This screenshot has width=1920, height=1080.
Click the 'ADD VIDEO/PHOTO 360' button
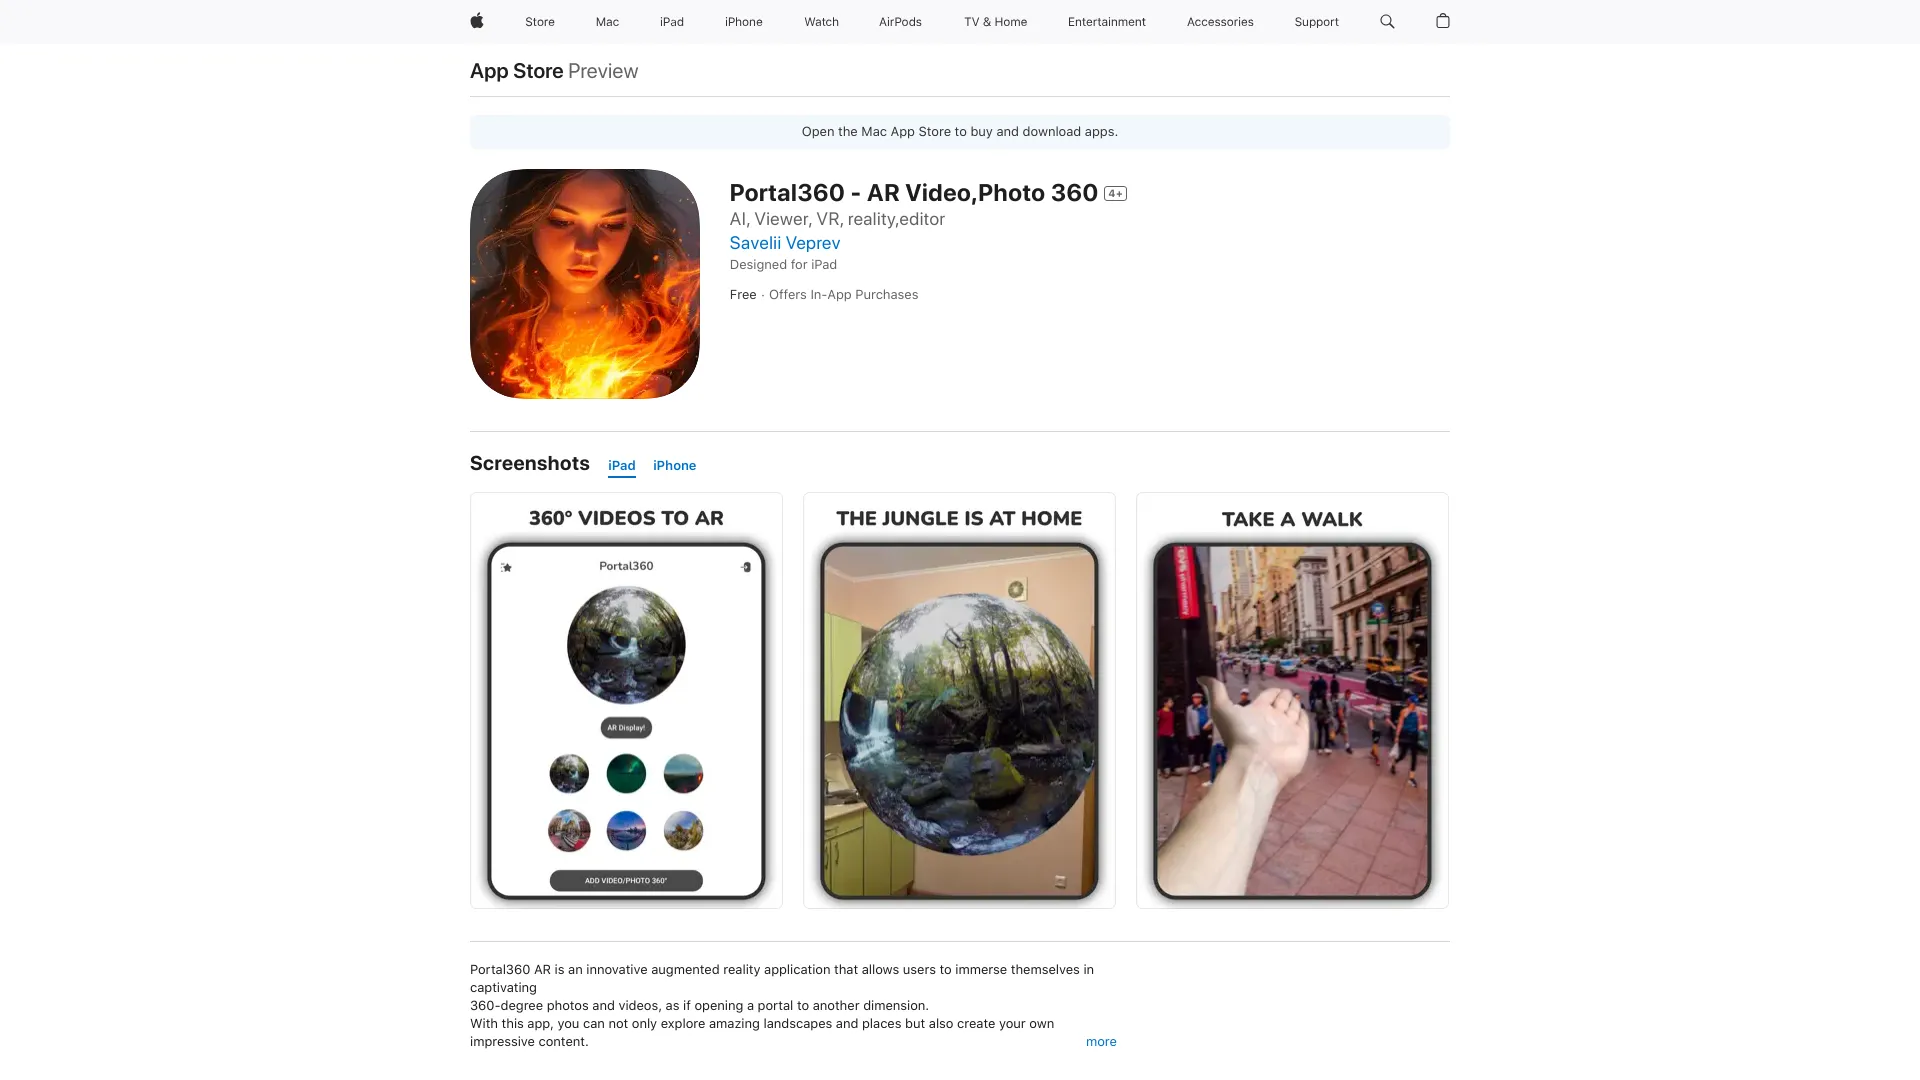(x=625, y=880)
